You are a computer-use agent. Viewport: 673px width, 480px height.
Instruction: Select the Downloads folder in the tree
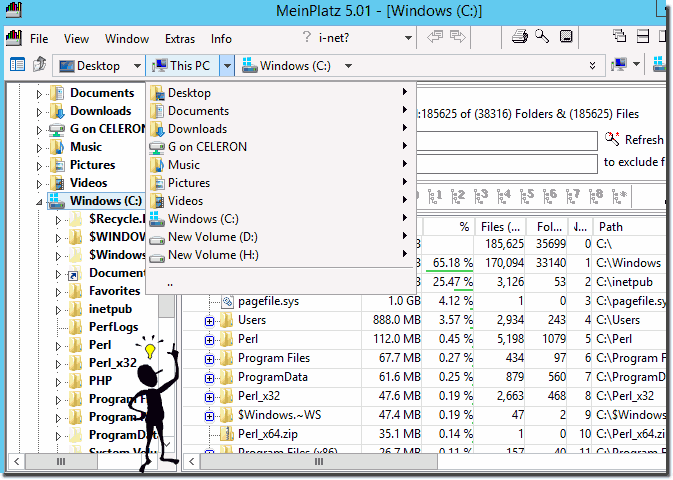pos(100,111)
